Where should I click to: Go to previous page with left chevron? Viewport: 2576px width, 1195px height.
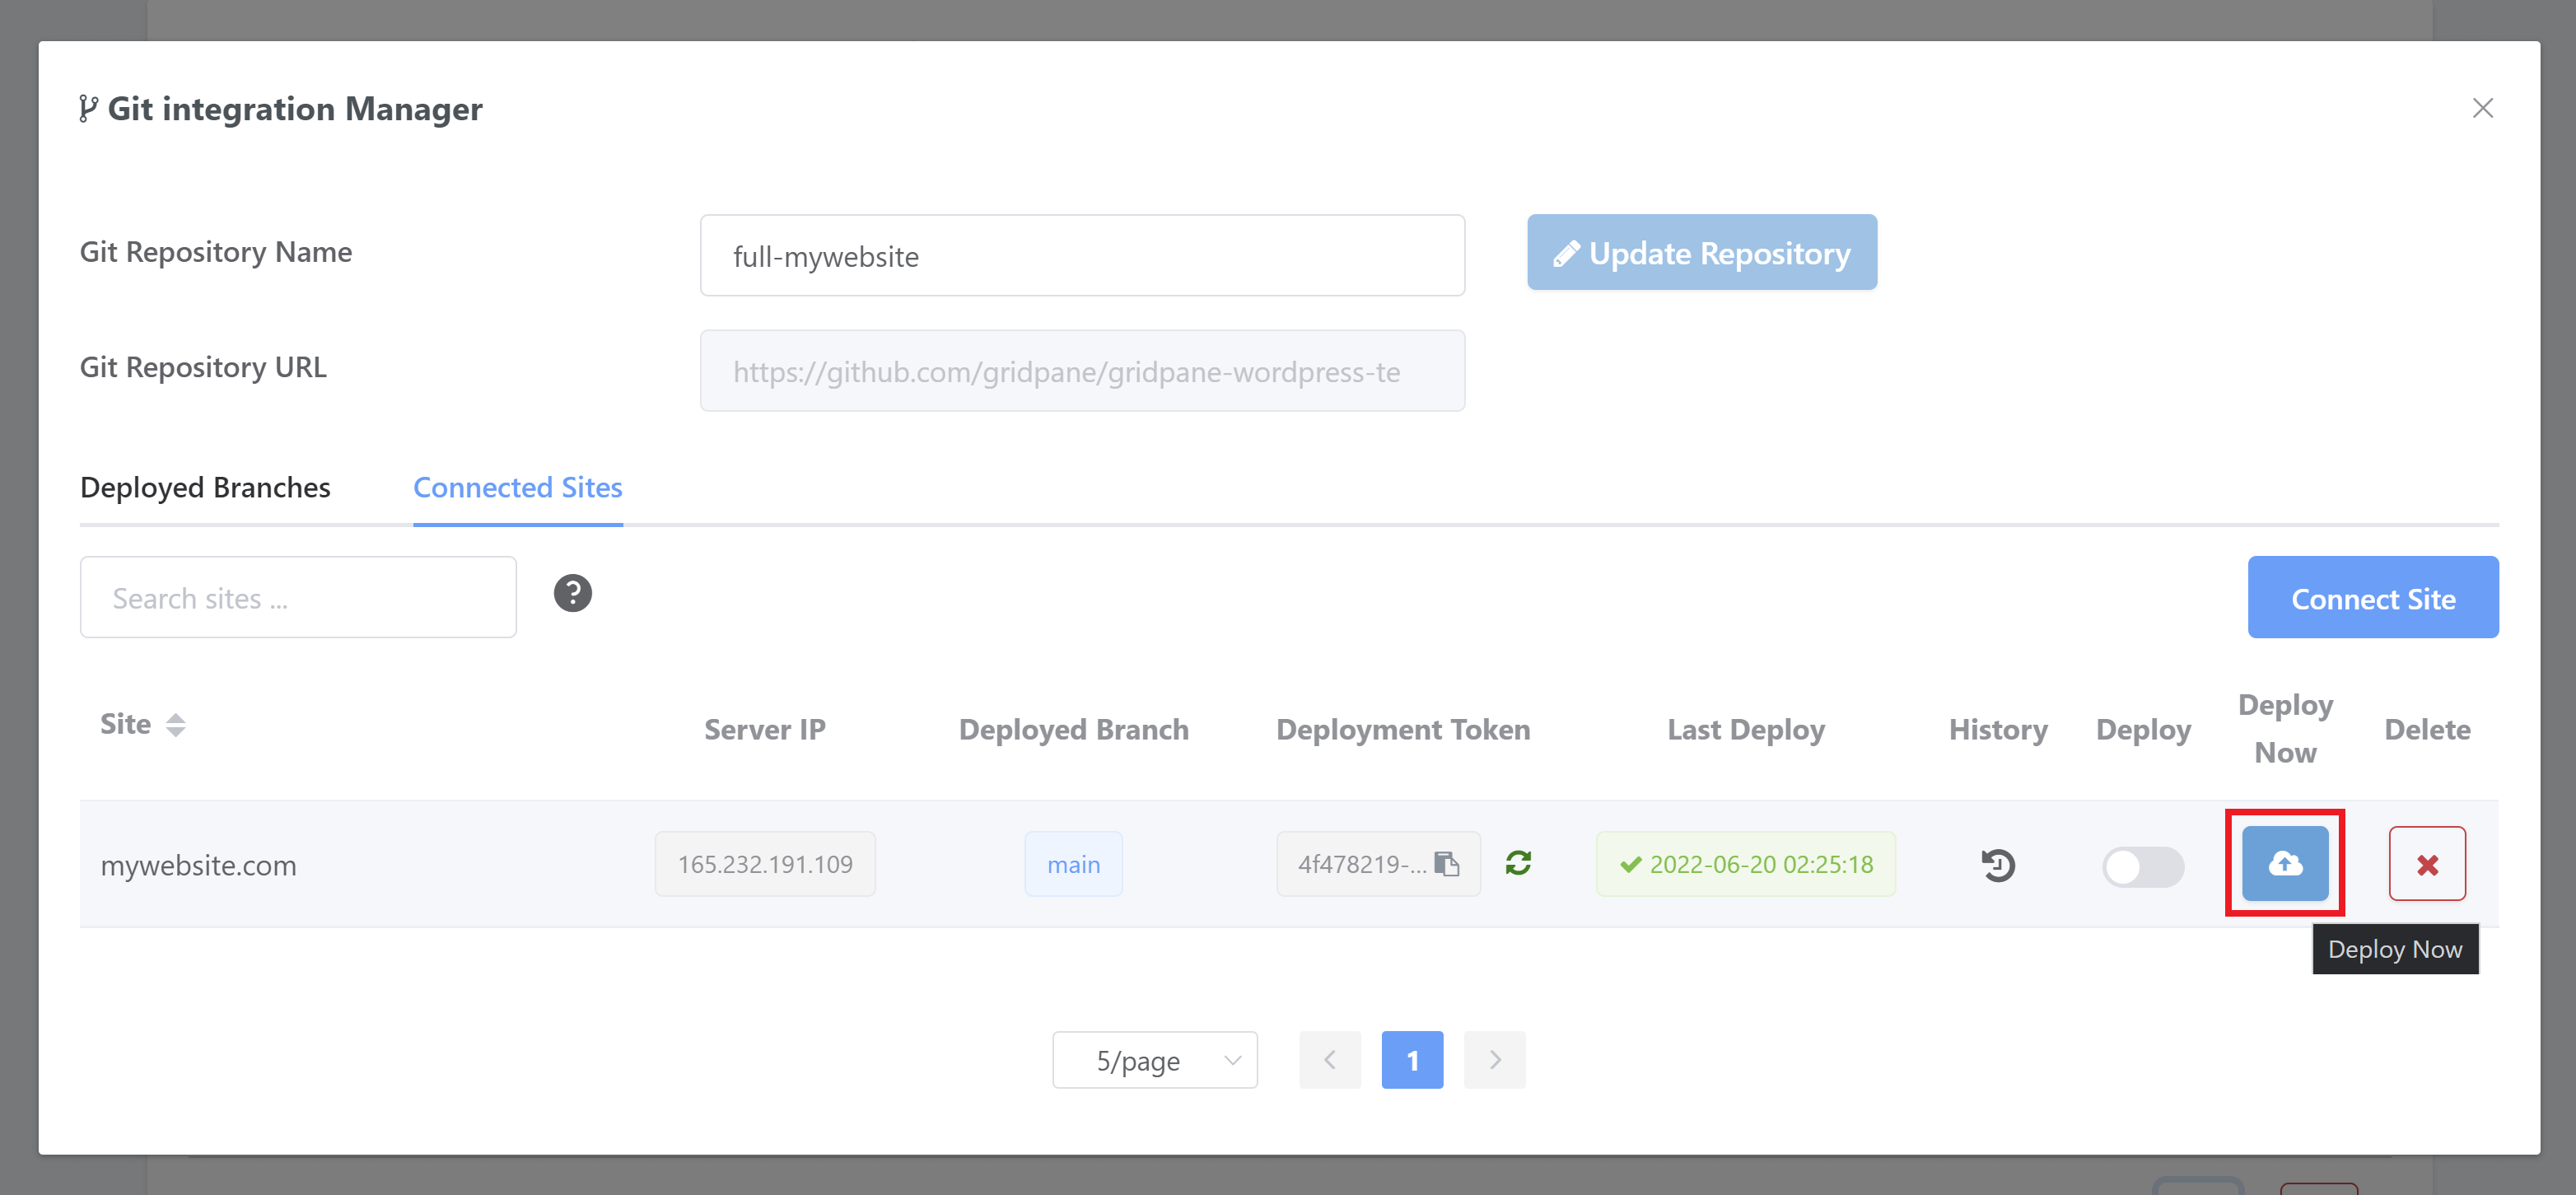click(1329, 1060)
